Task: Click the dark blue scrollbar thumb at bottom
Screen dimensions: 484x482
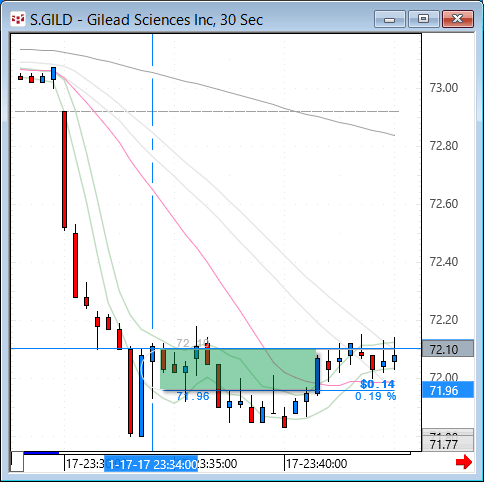Action: click(x=41, y=453)
